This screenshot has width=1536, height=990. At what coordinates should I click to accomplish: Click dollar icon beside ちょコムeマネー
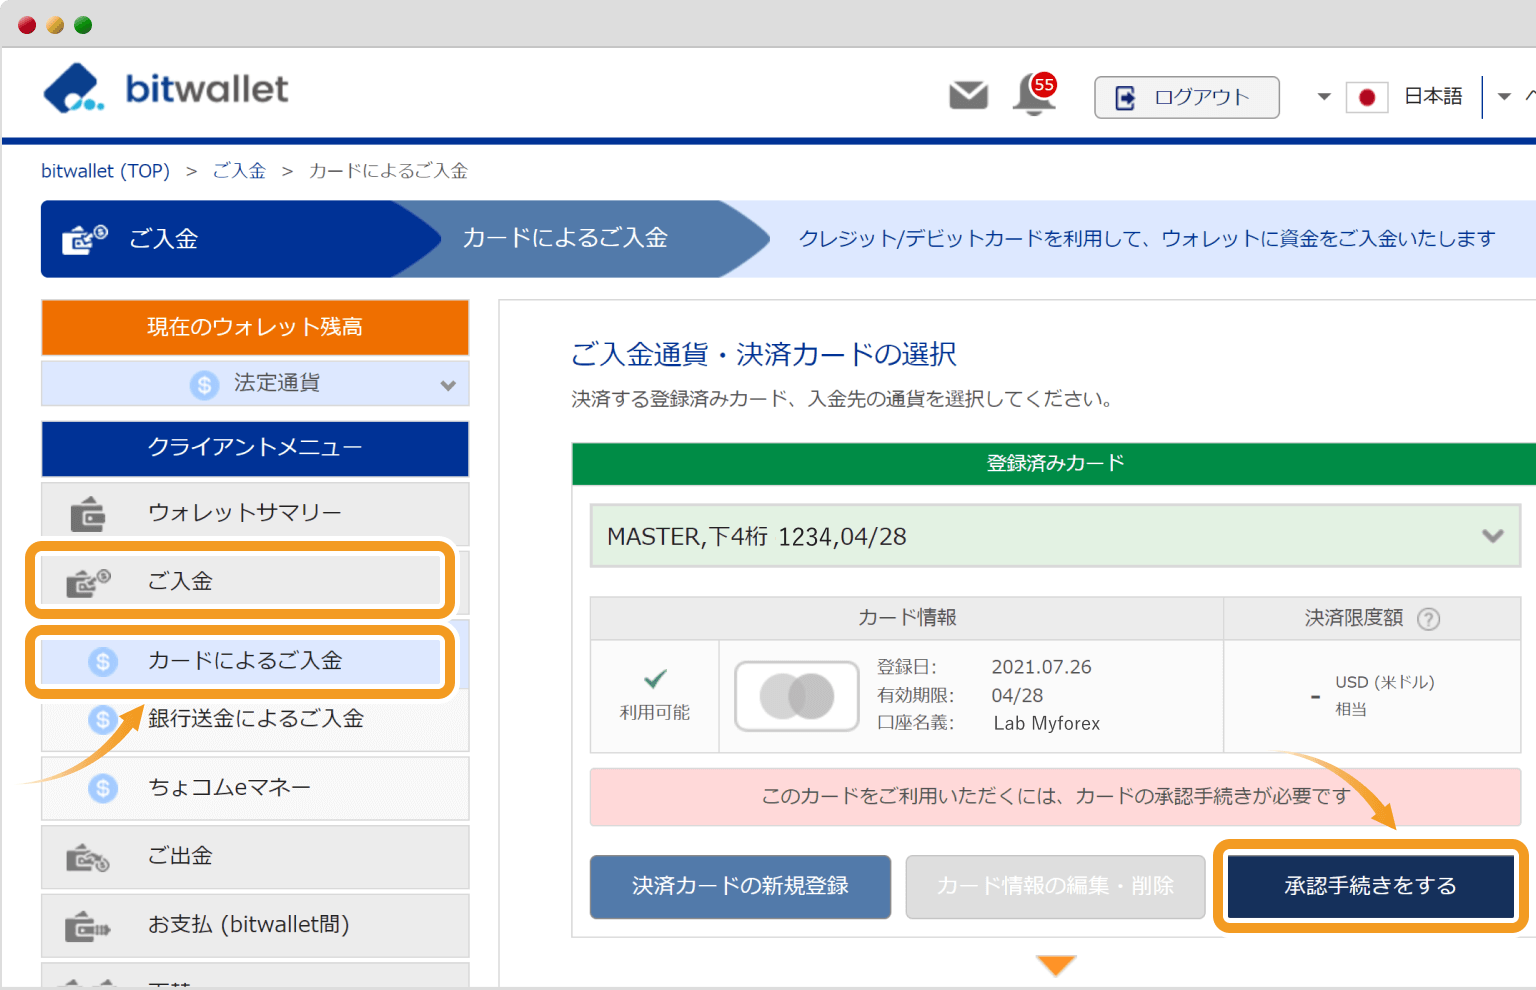click(103, 788)
